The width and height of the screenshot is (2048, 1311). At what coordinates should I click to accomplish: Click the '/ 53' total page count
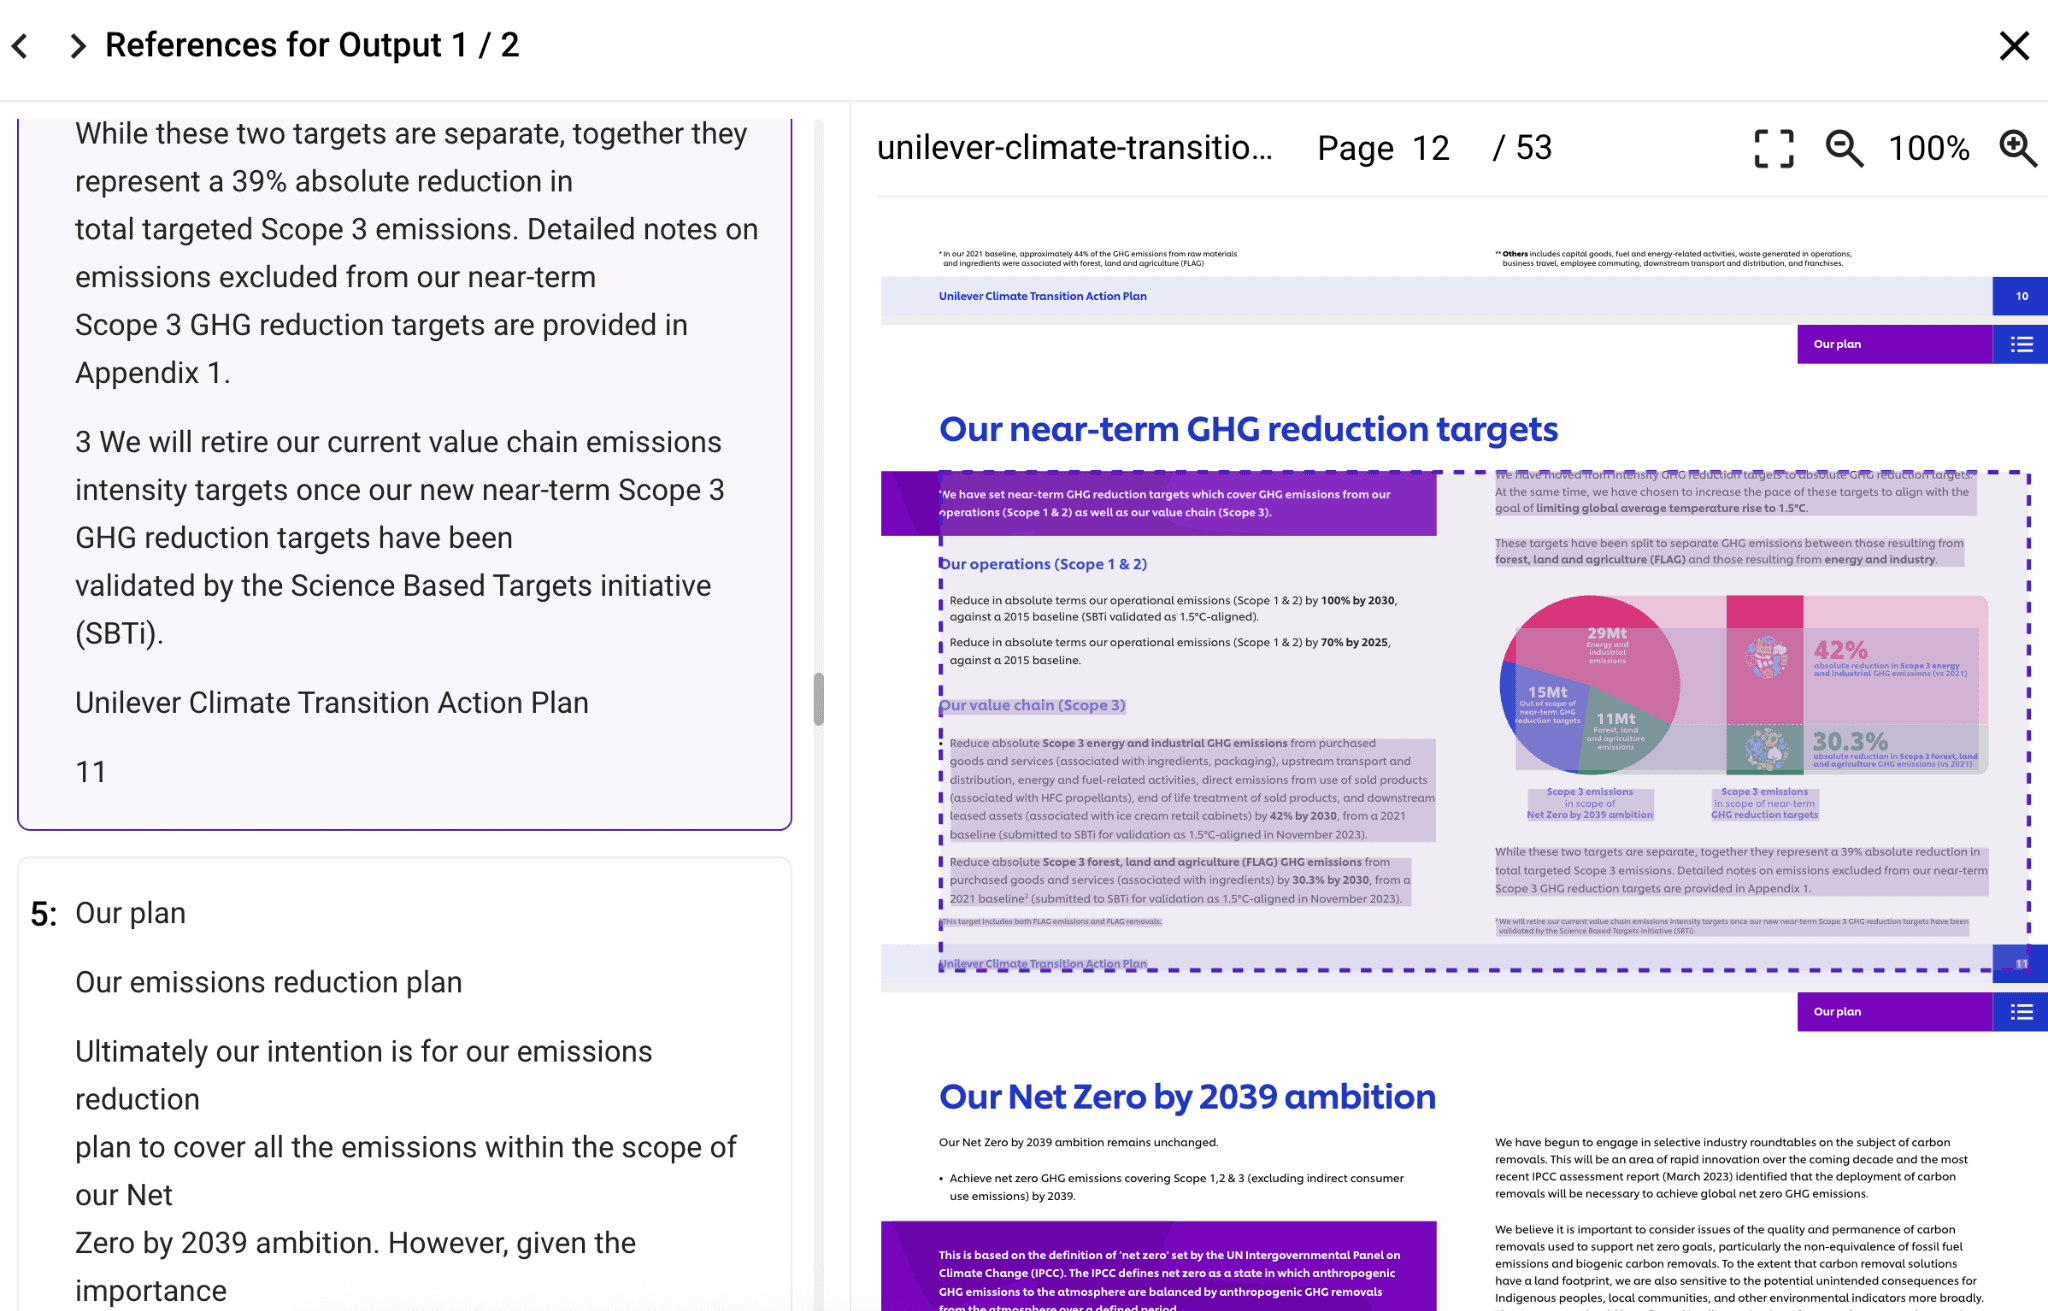(1522, 148)
